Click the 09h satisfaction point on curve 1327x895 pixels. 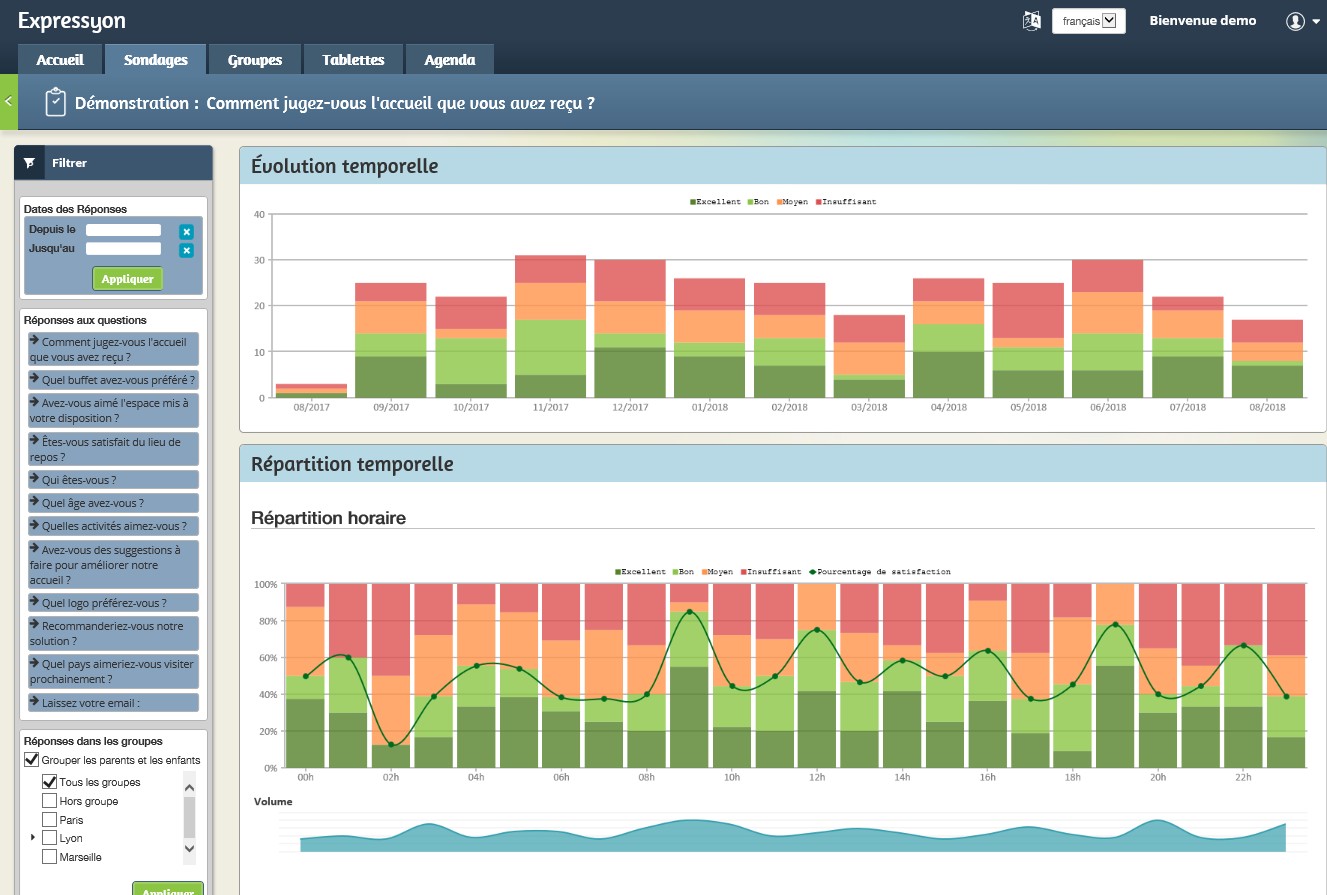[x=690, y=612]
